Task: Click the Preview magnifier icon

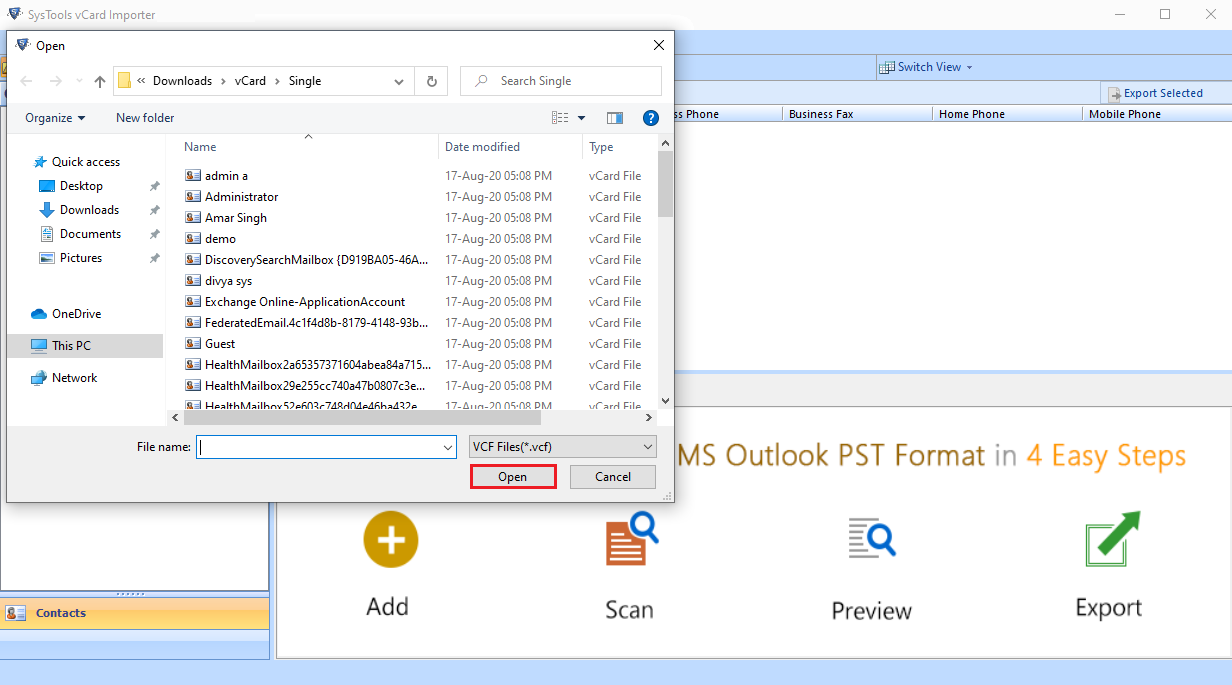Action: tap(871, 539)
